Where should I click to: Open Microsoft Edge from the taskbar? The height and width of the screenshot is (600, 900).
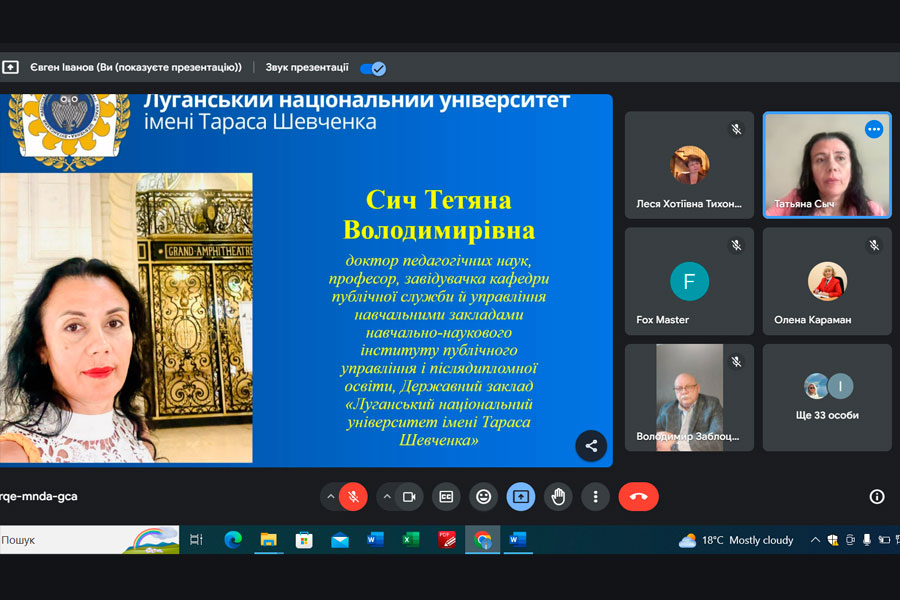[233, 540]
